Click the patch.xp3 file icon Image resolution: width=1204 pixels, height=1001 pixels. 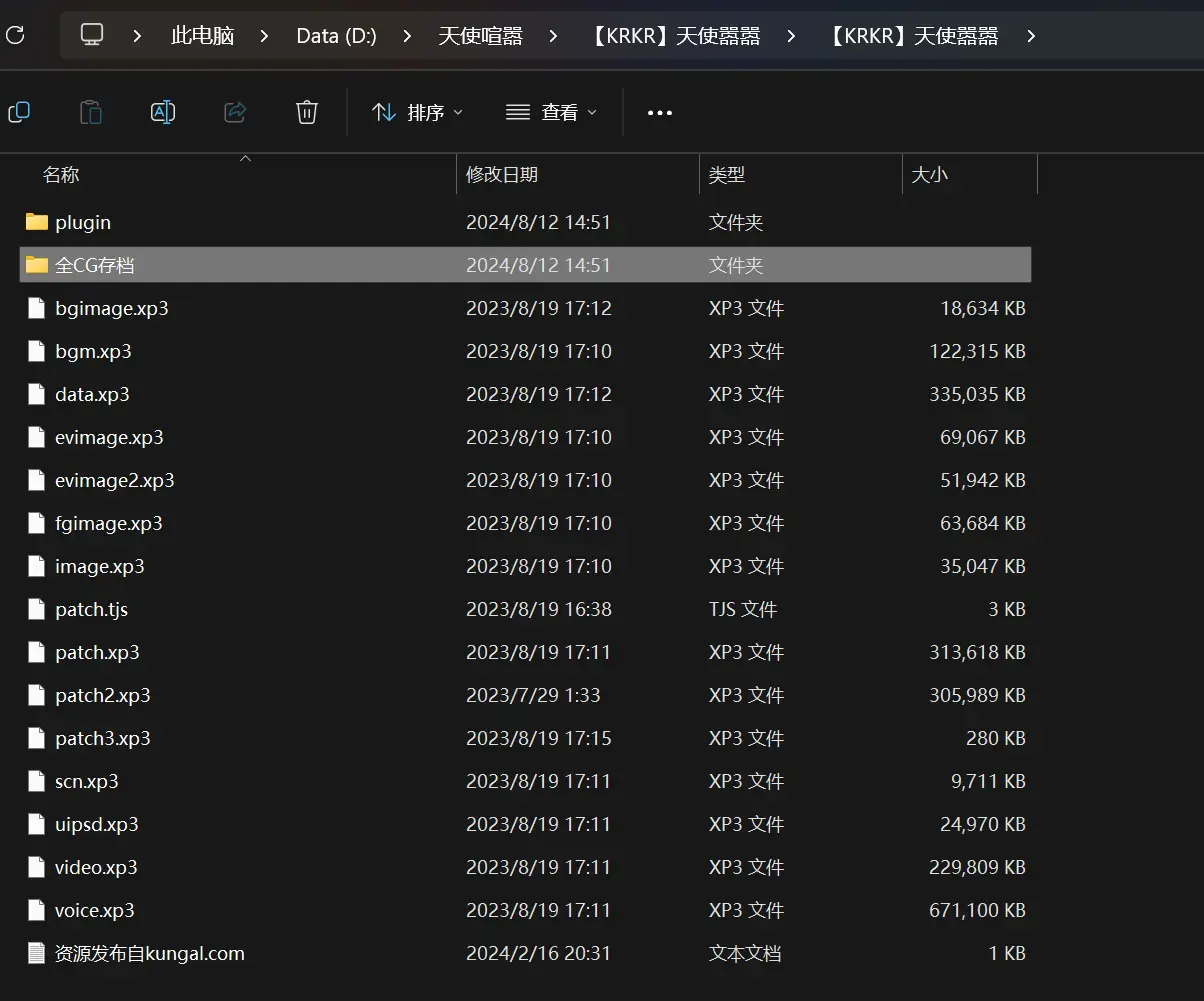[x=37, y=652]
